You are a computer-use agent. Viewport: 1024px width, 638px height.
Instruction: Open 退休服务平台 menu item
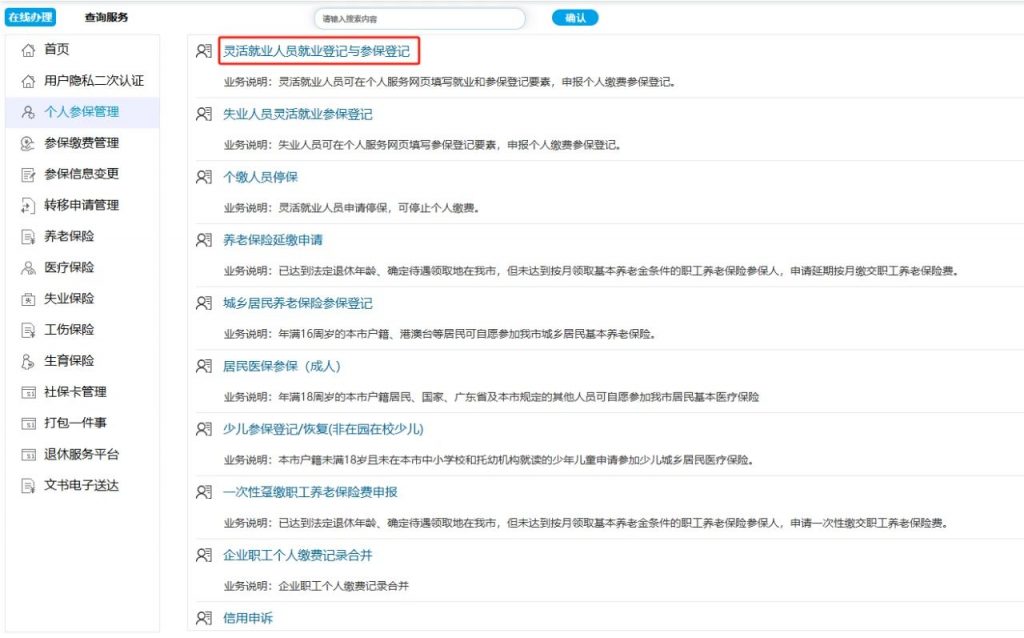pos(82,455)
